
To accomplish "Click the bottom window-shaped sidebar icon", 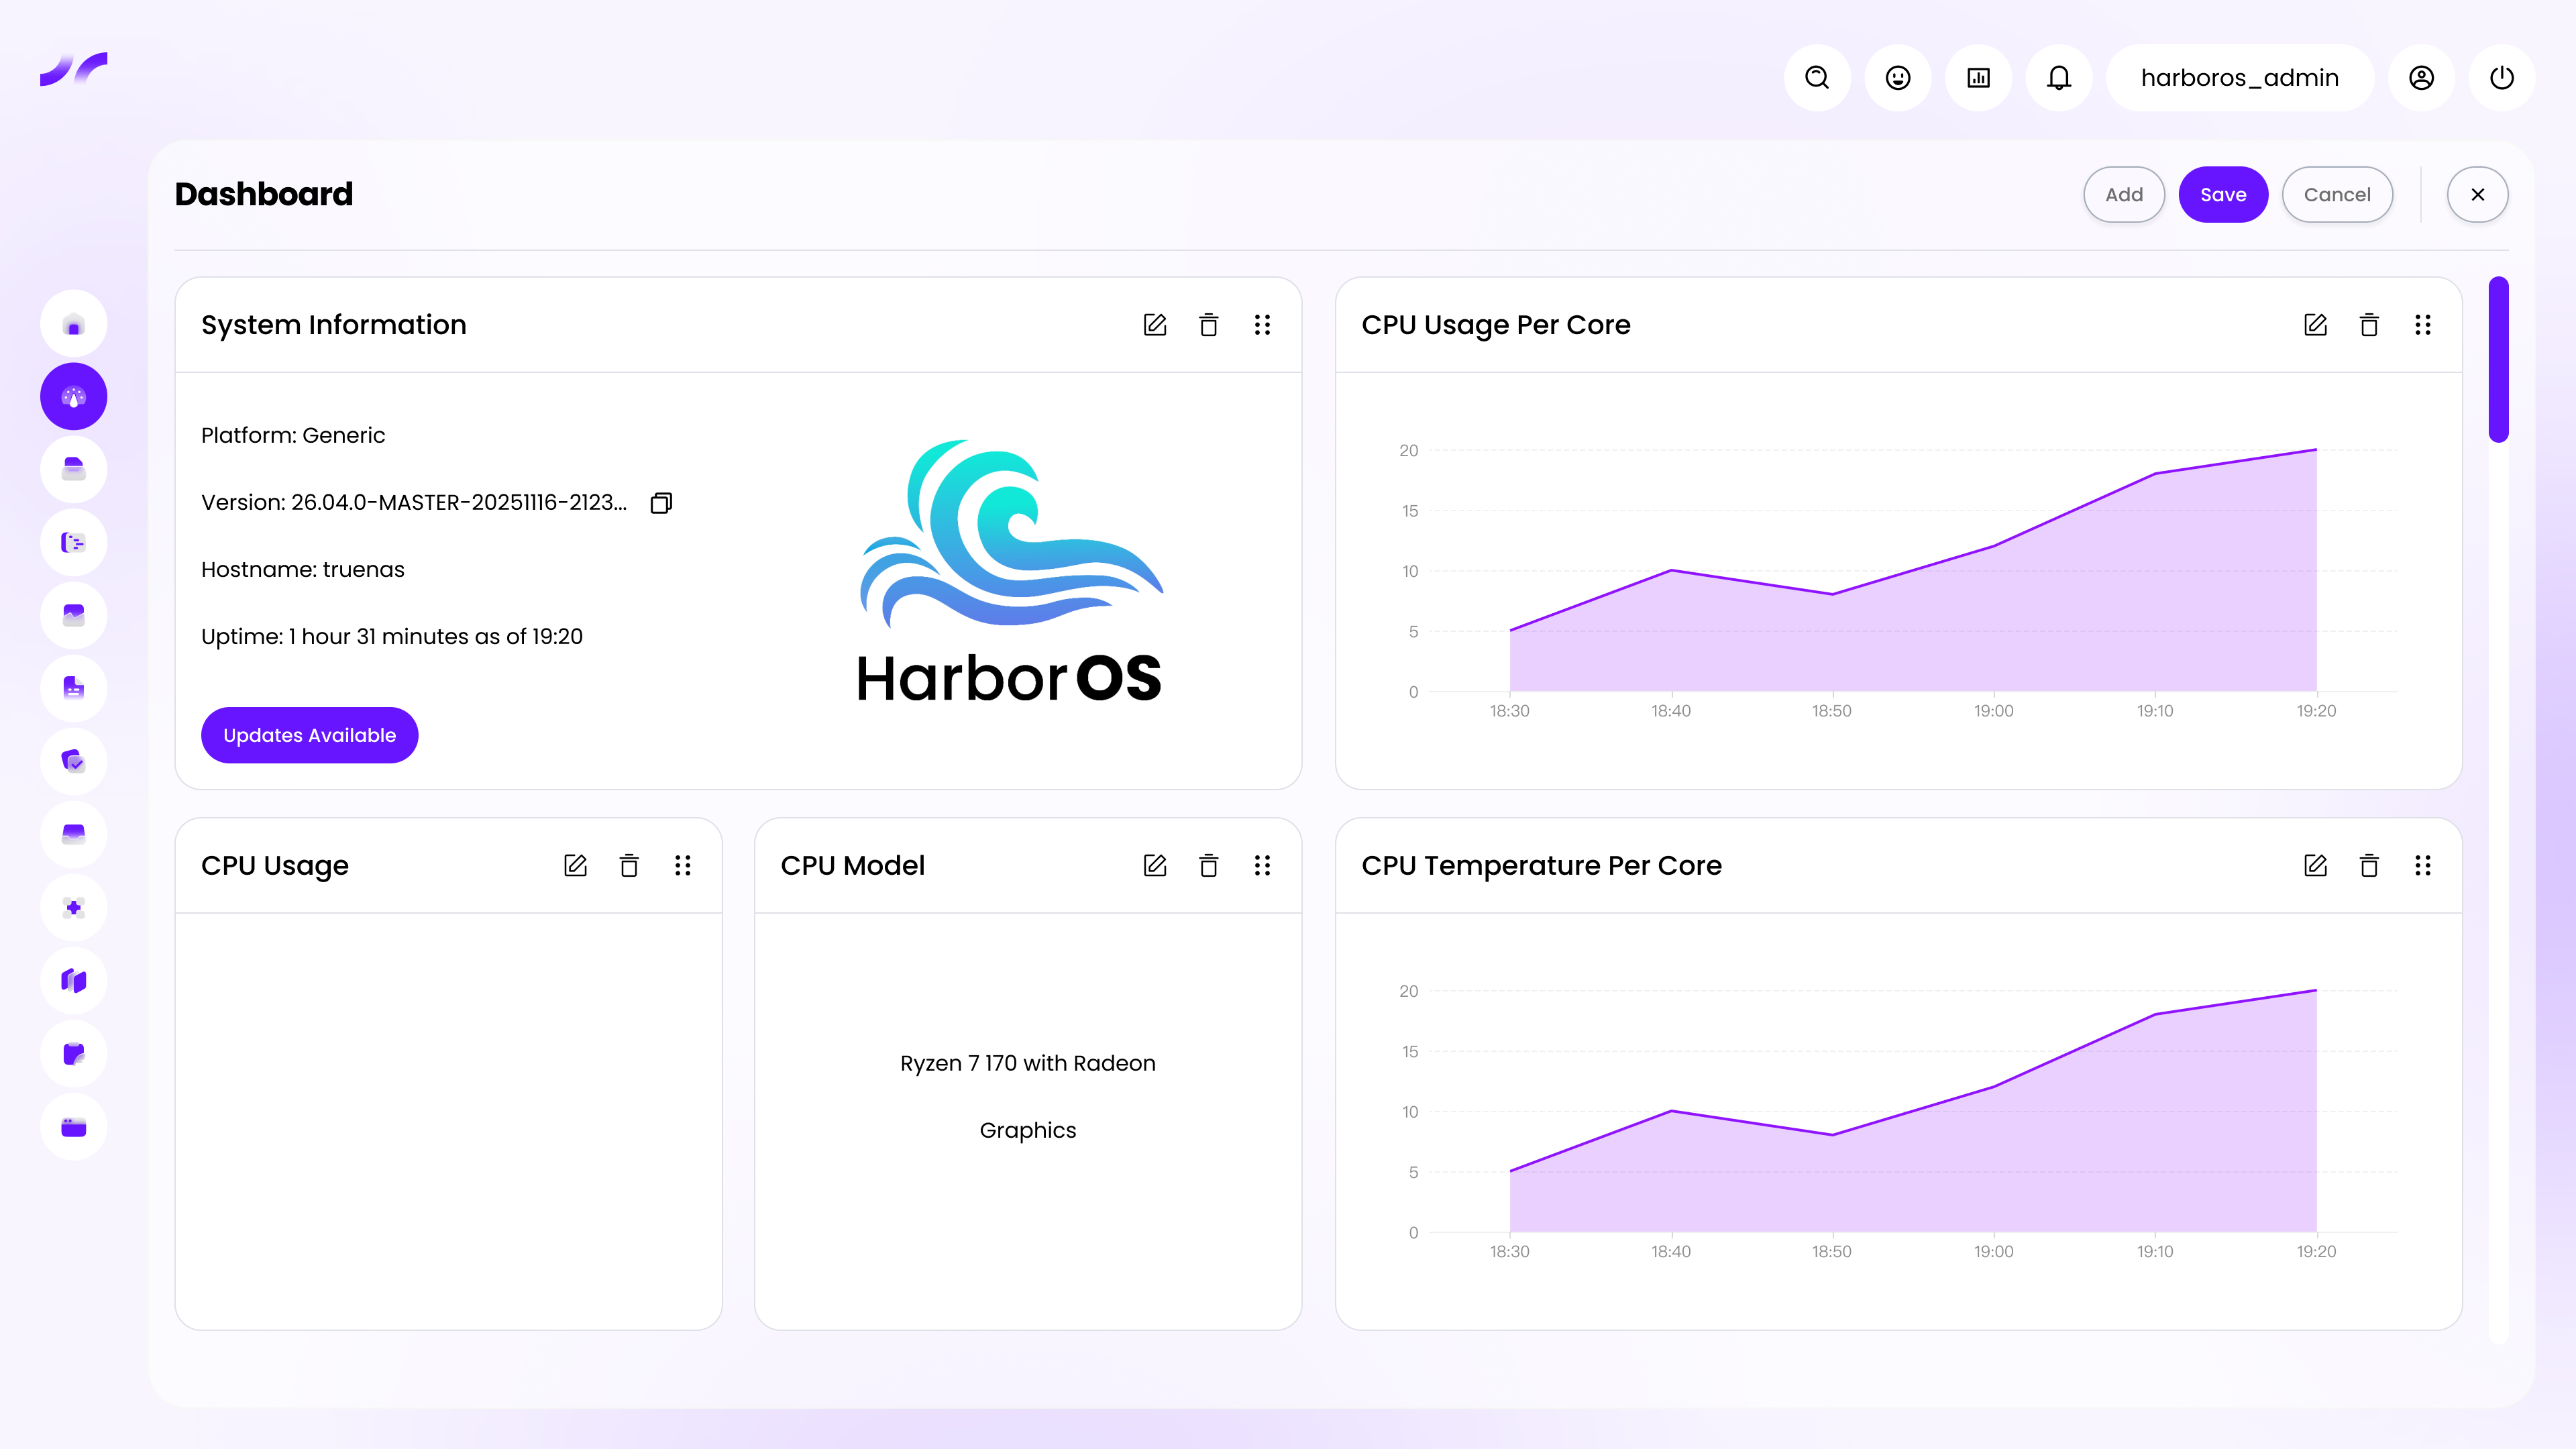I will [x=73, y=1127].
